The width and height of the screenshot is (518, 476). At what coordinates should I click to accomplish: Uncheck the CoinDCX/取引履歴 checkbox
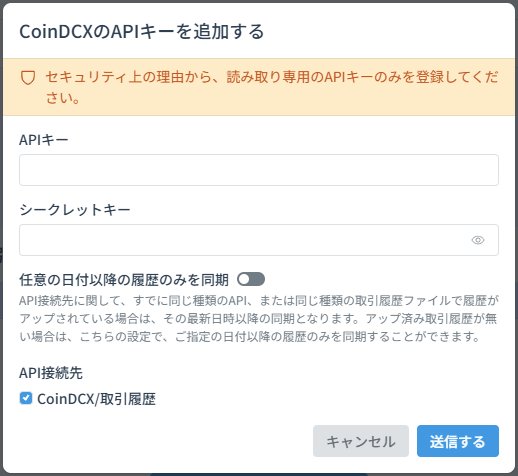tap(26, 398)
